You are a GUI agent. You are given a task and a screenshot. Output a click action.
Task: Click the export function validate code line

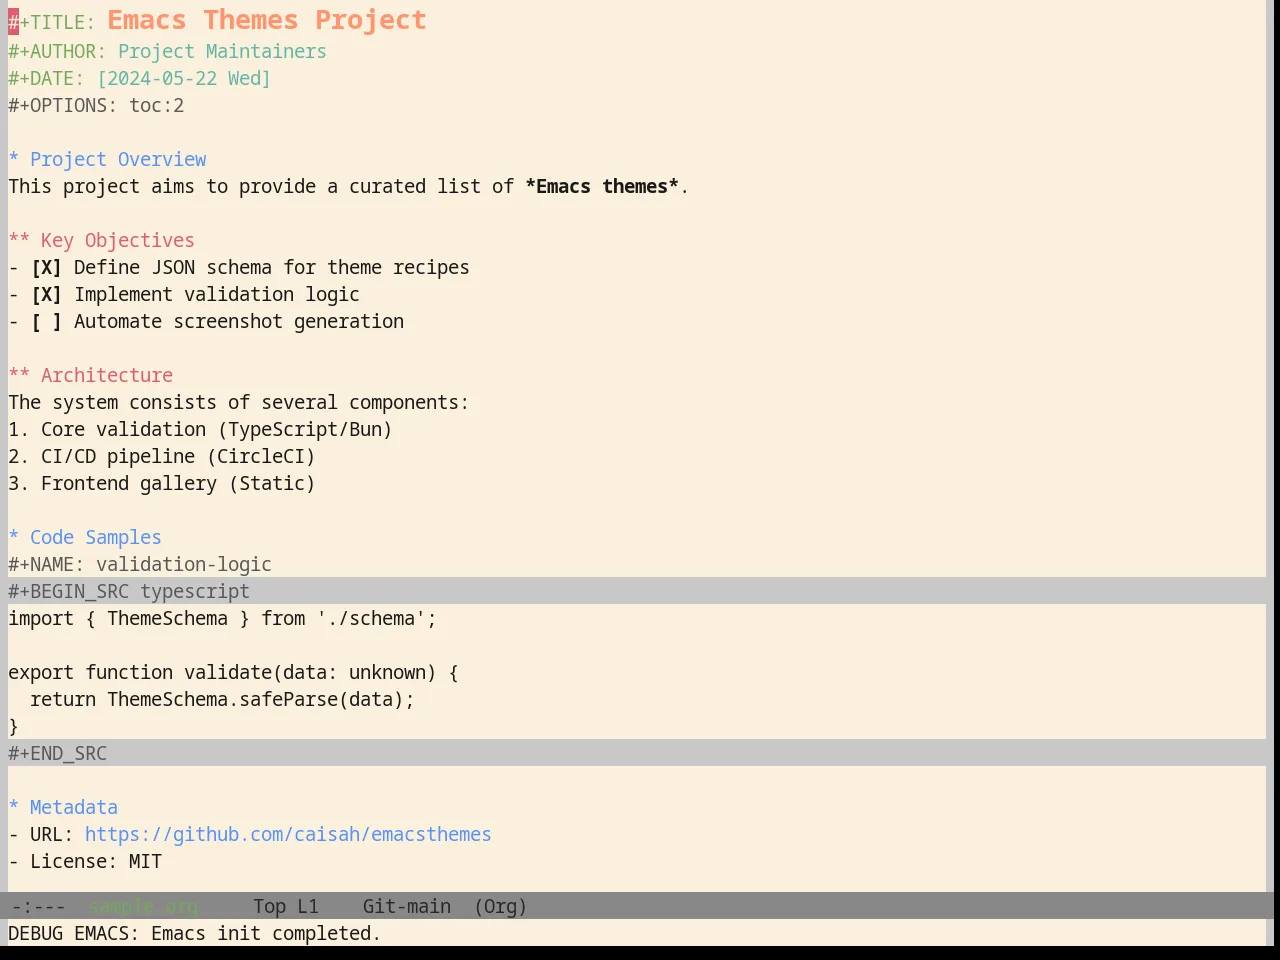(233, 673)
